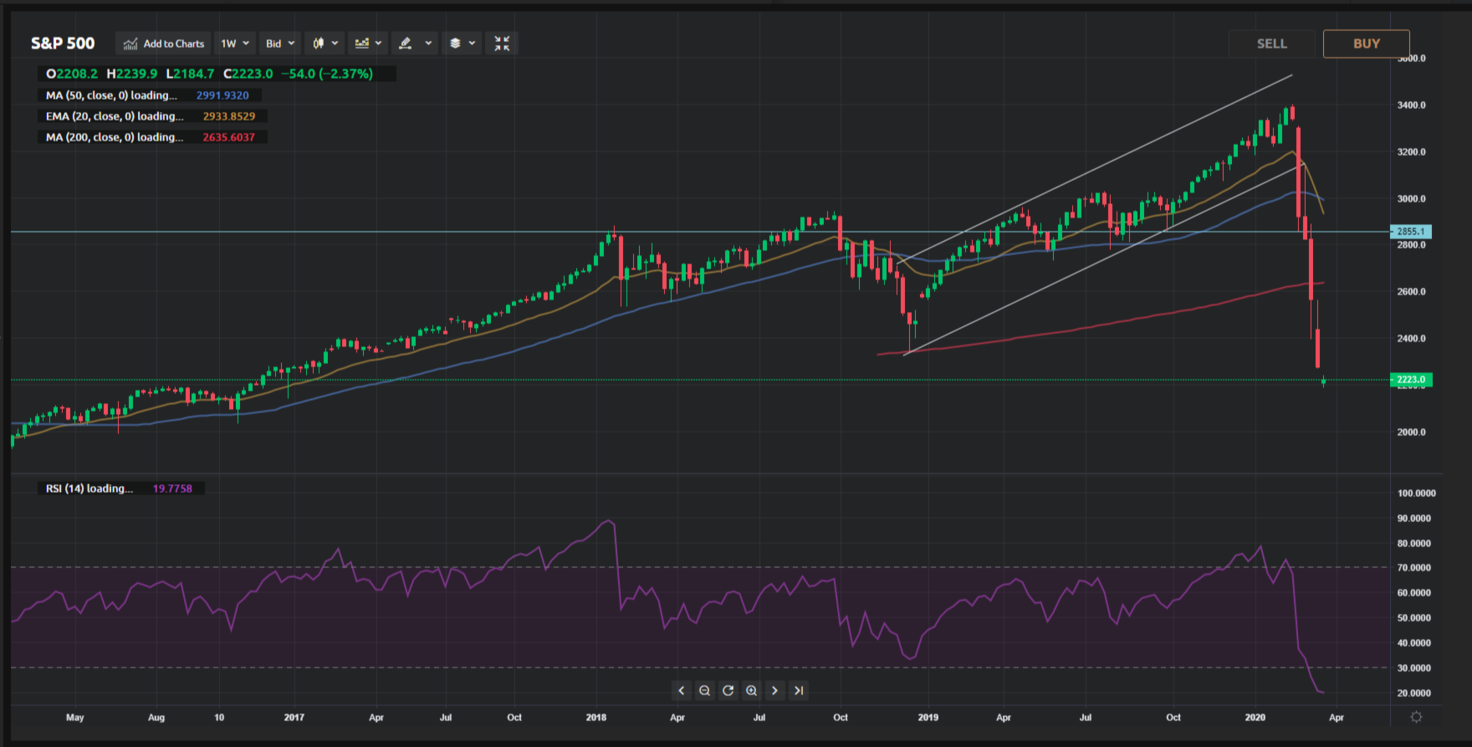Screen dimensions: 1472x747
Task: Click the layers stack icon
Action: tap(455, 43)
